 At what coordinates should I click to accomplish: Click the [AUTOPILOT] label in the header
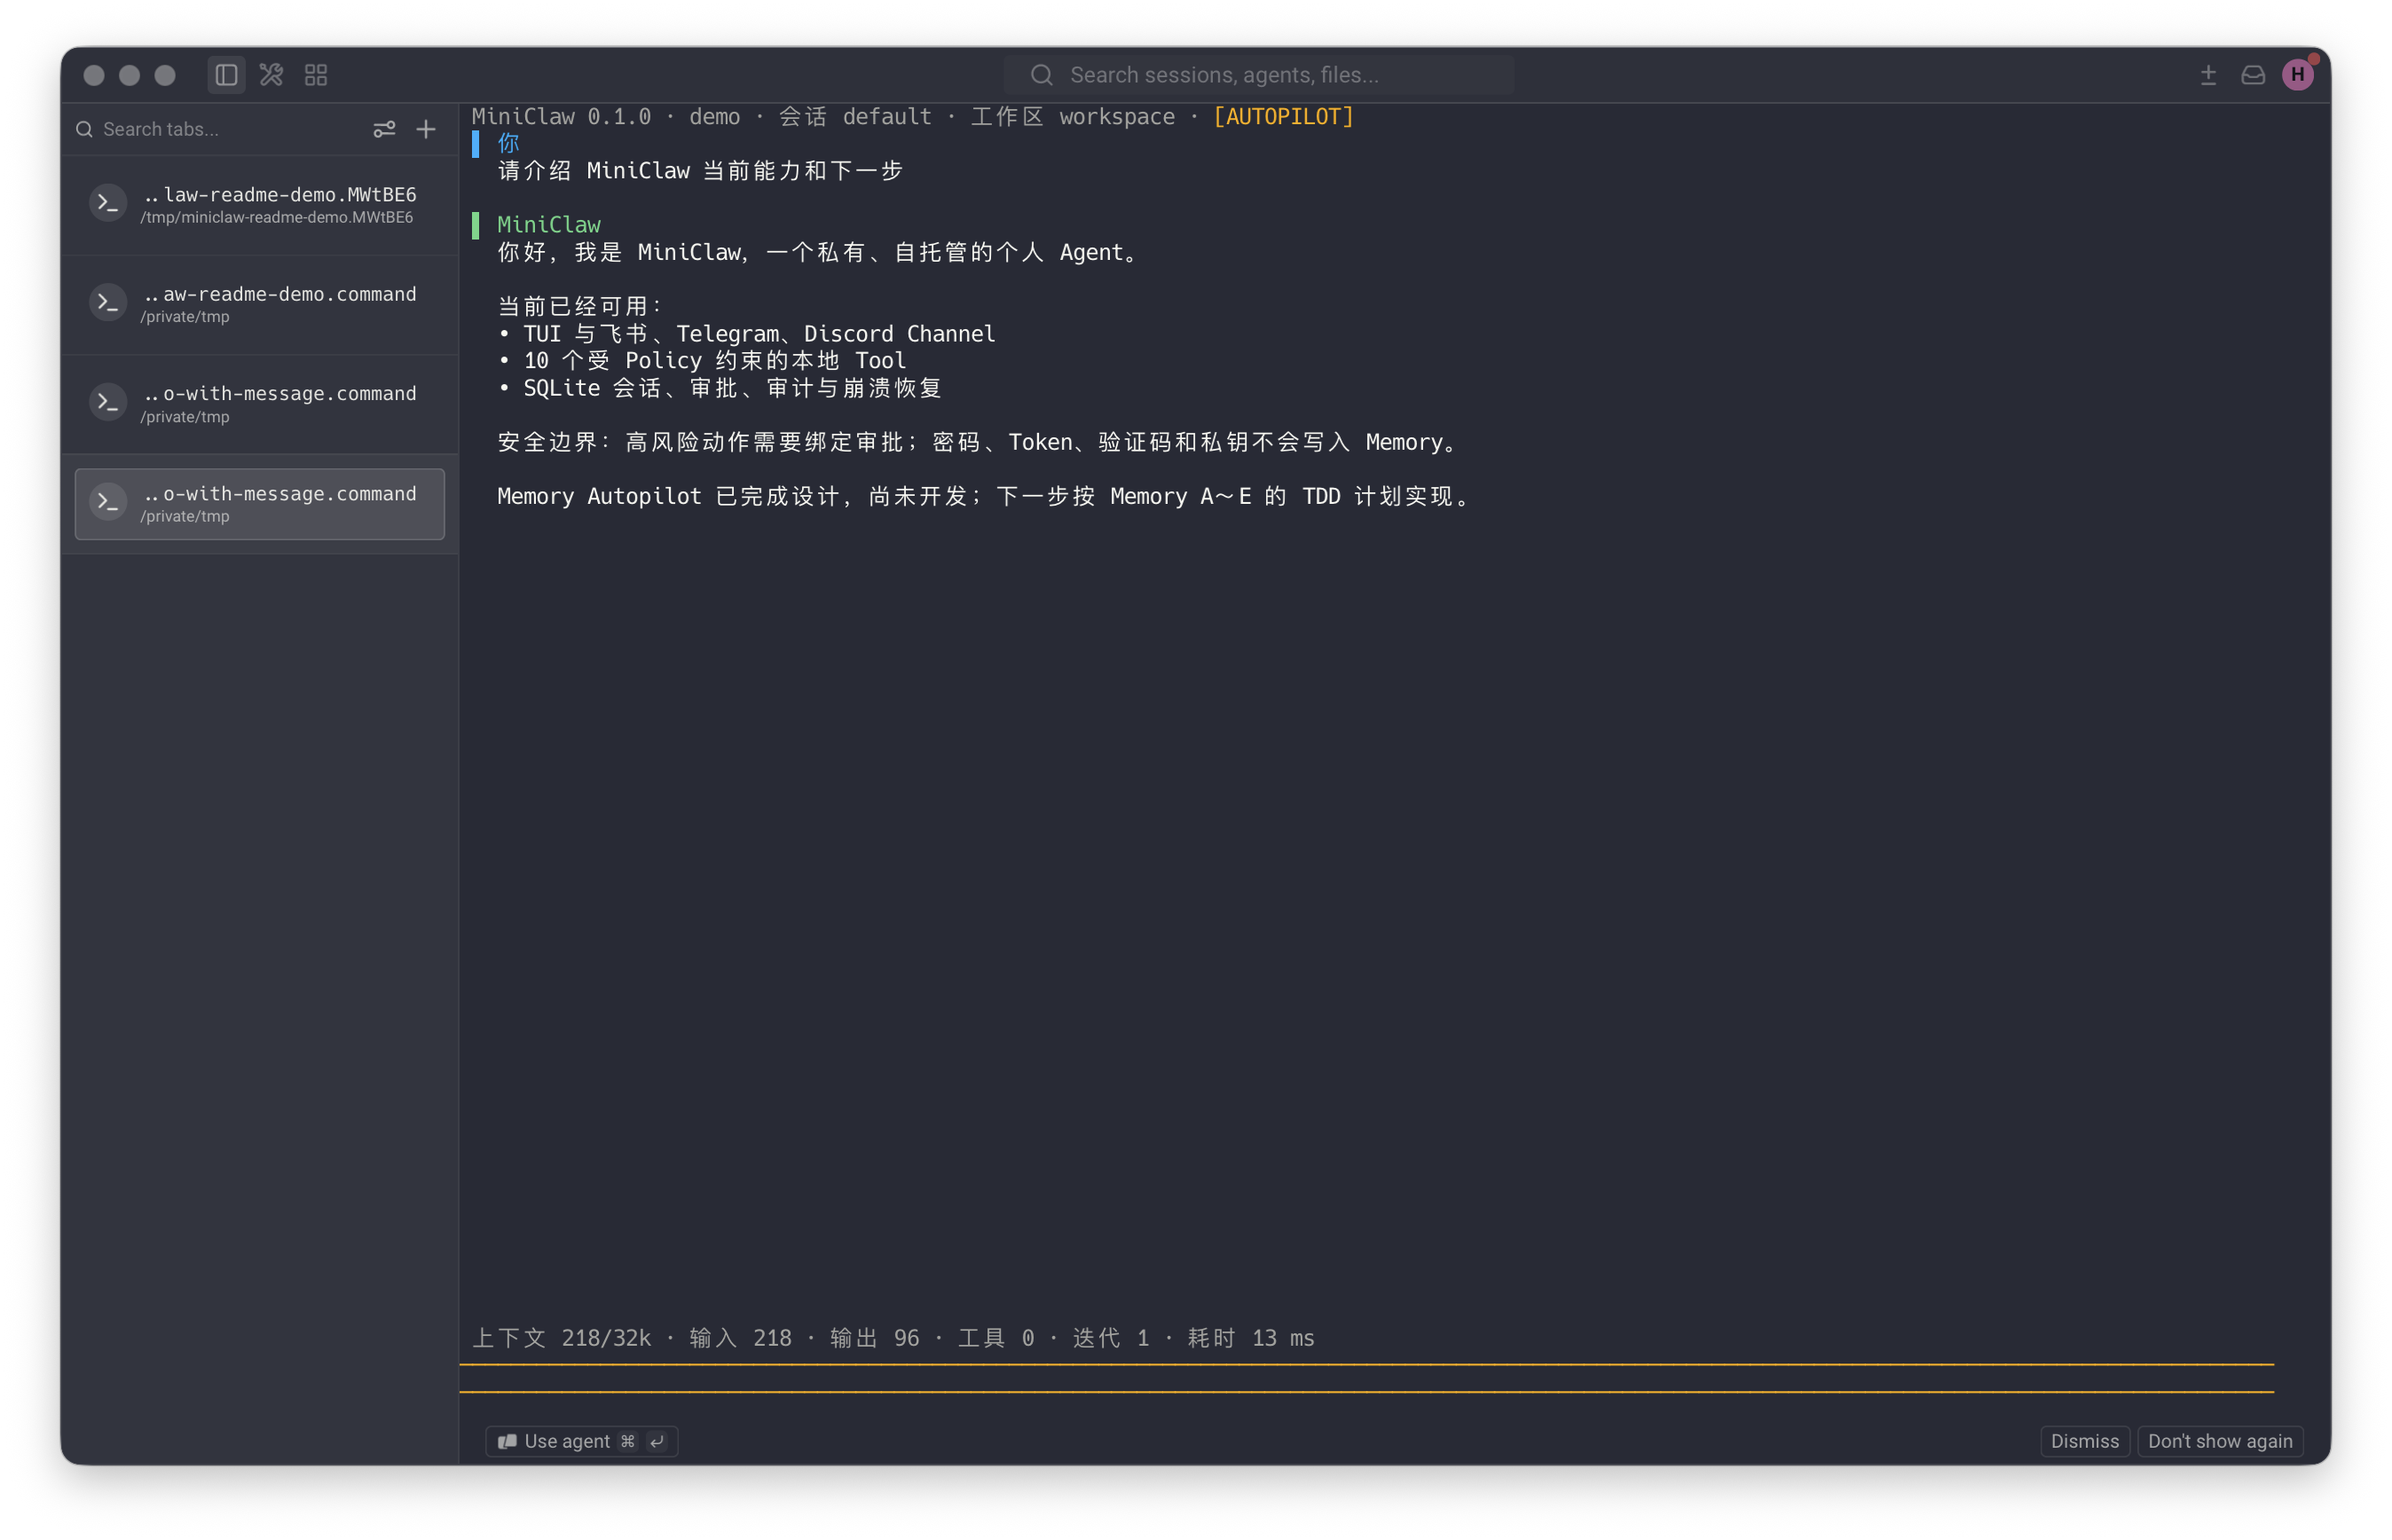[1283, 117]
